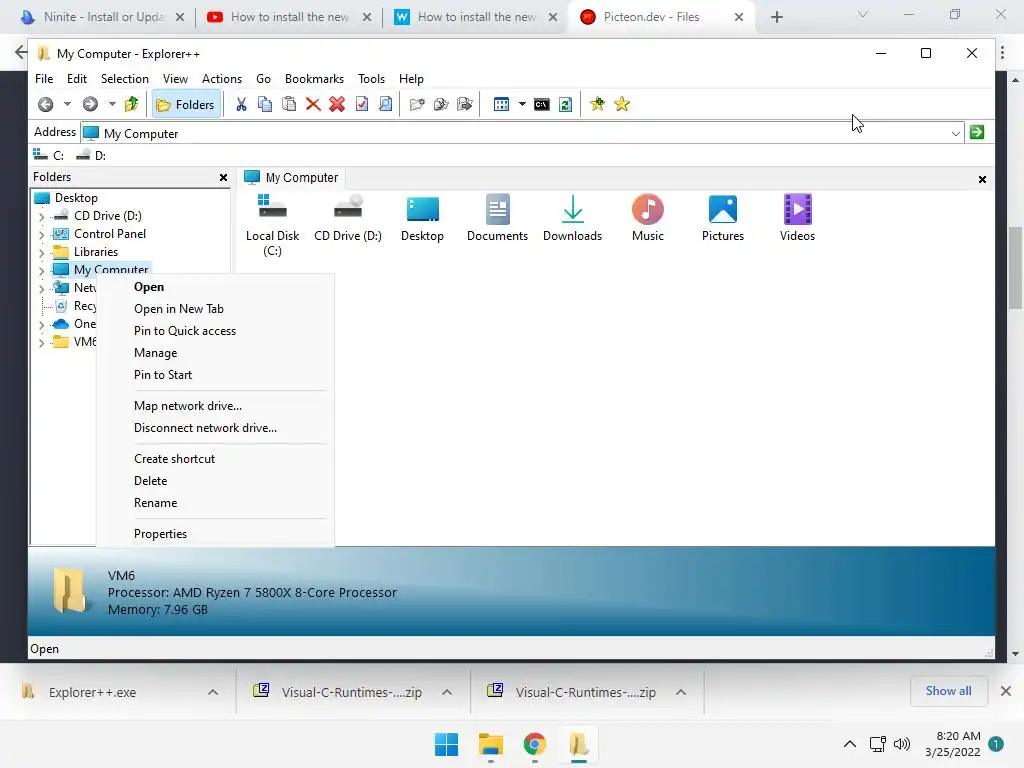The height and width of the screenshot is (768, 1024).
Task: Open the Views dropdown arrow
Action: (x=522, y=104)
